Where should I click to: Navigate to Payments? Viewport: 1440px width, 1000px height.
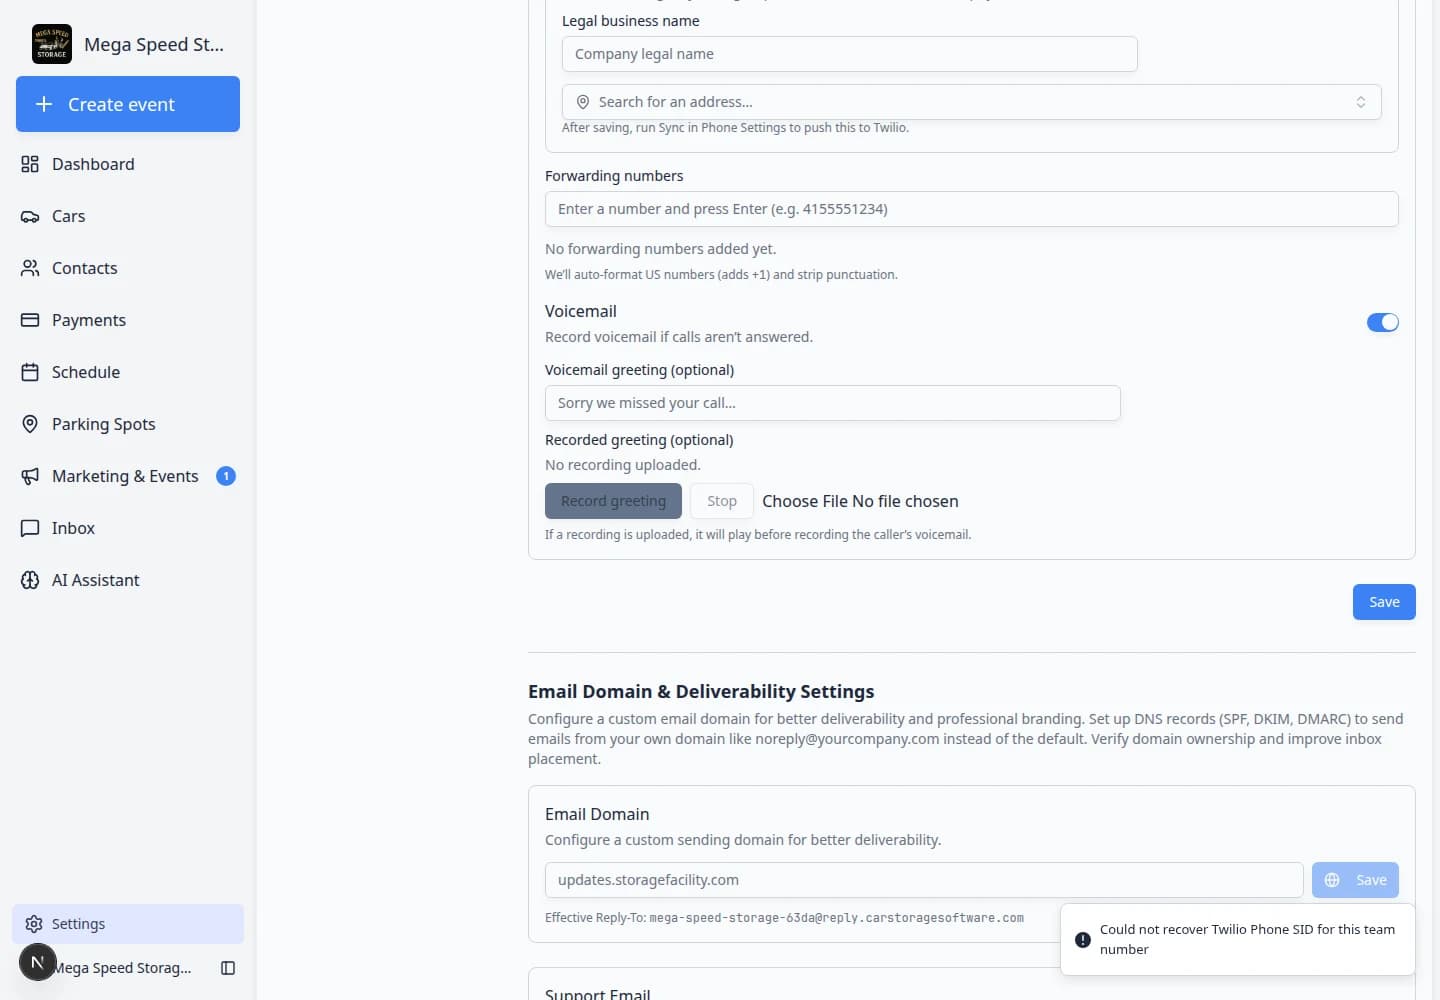pos(128,320)
